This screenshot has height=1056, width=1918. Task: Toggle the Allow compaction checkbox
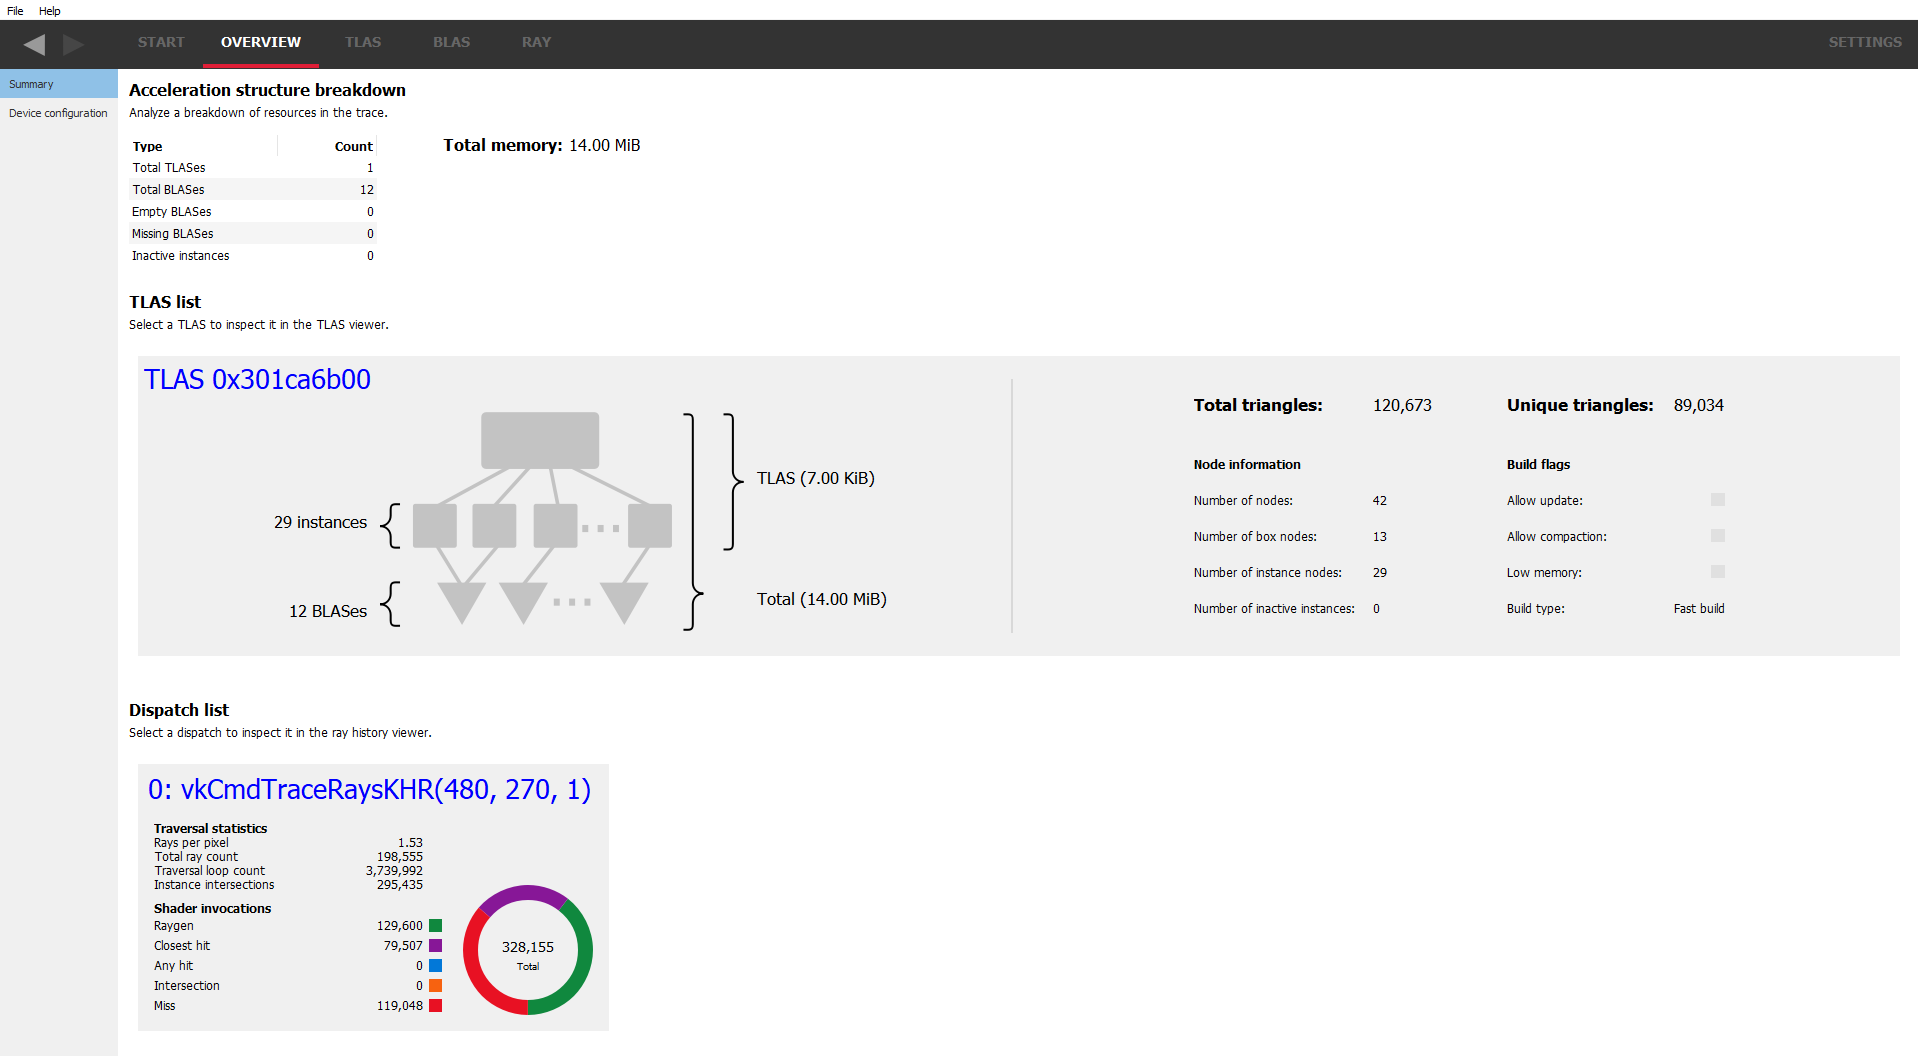[x=1717, y=536]
